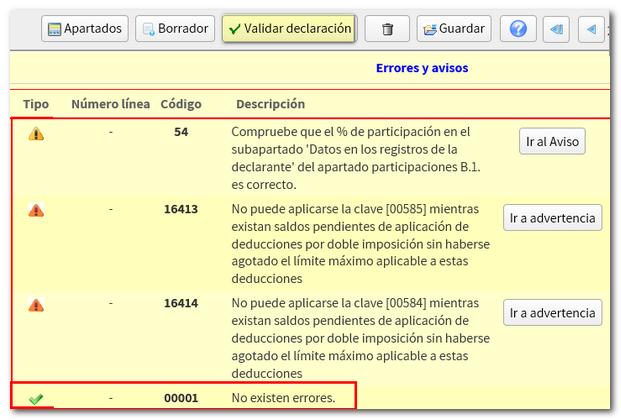Select red warning icon for code 16413
The height and width of the screenshot is (420, 621).
[36, 210]
